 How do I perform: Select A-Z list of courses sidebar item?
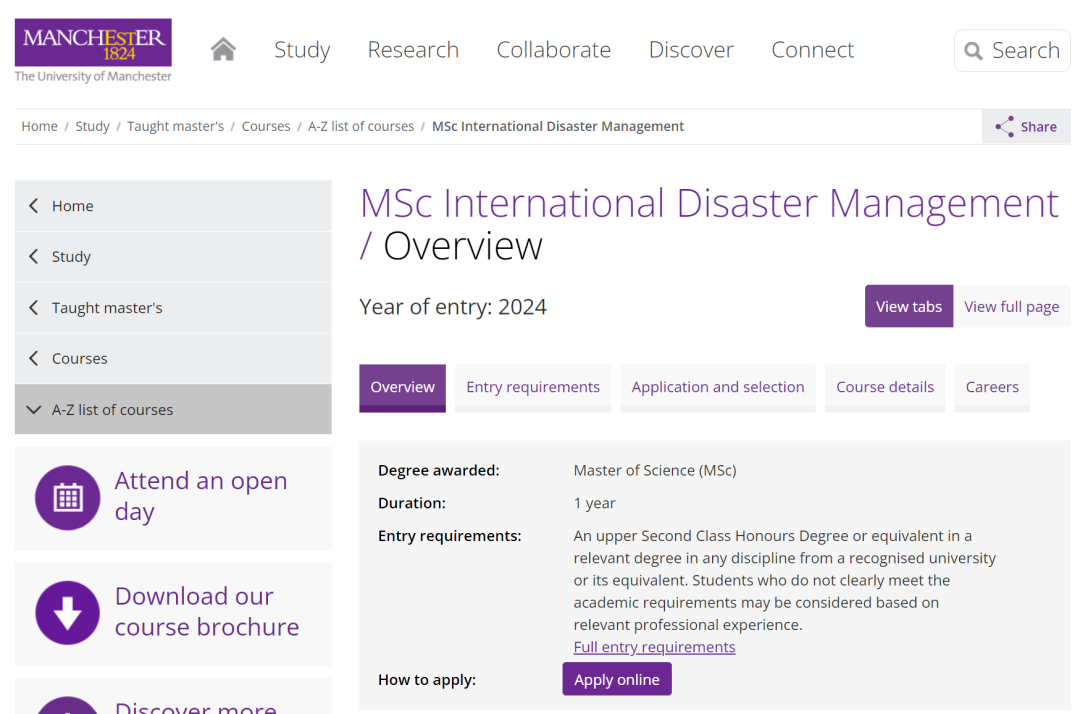(173, 410)
